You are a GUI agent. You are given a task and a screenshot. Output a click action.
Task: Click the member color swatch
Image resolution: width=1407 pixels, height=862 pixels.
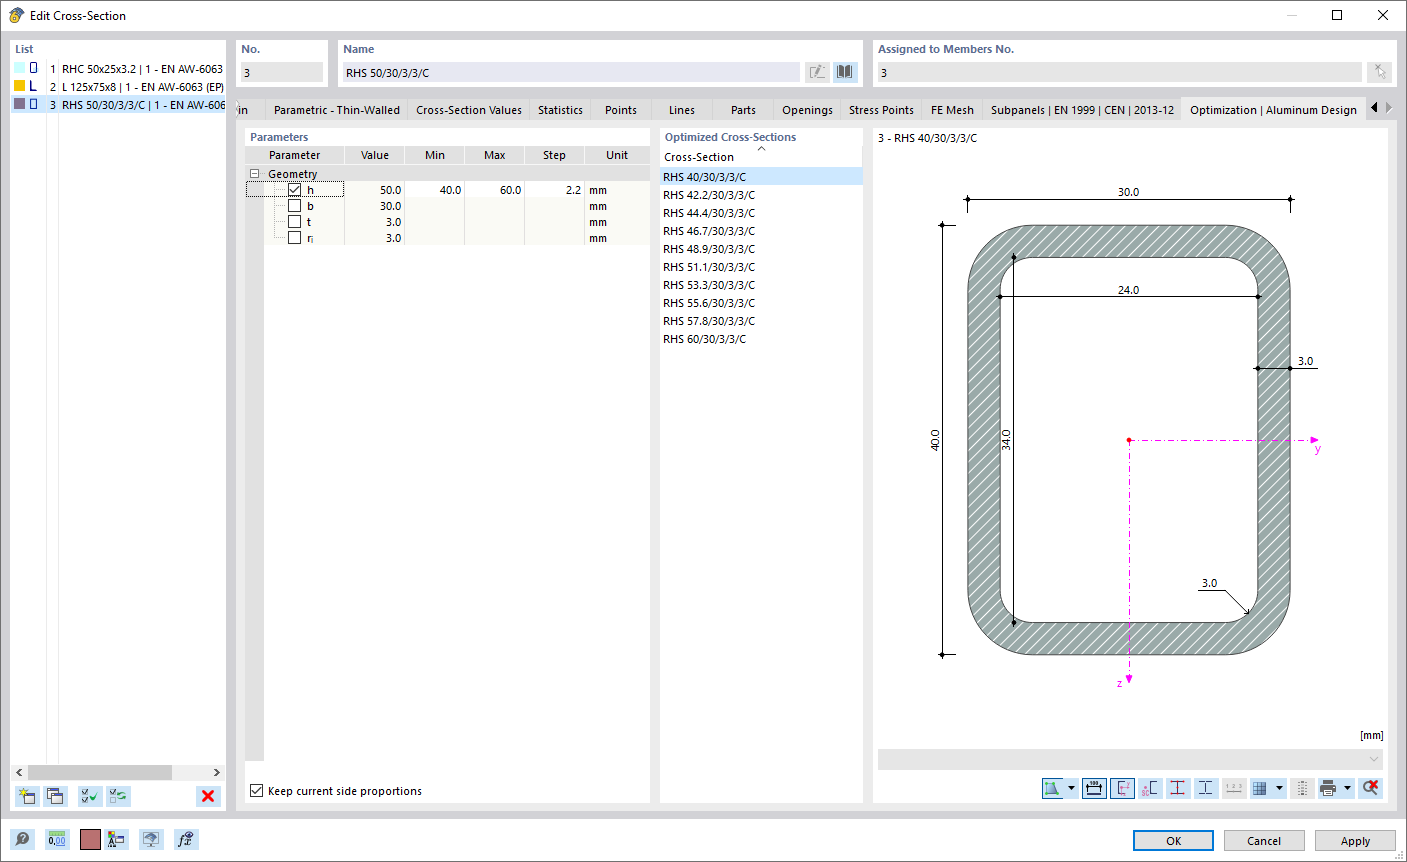pyautogui.click(x=90, y=839)
